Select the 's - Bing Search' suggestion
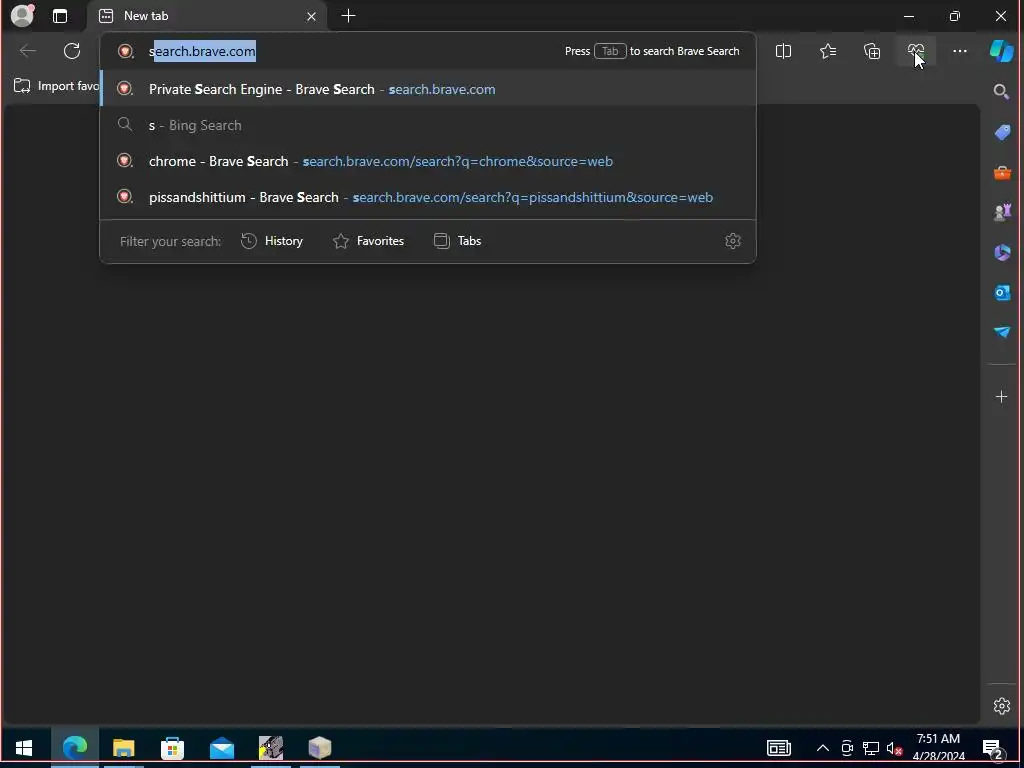 (428, 125)
